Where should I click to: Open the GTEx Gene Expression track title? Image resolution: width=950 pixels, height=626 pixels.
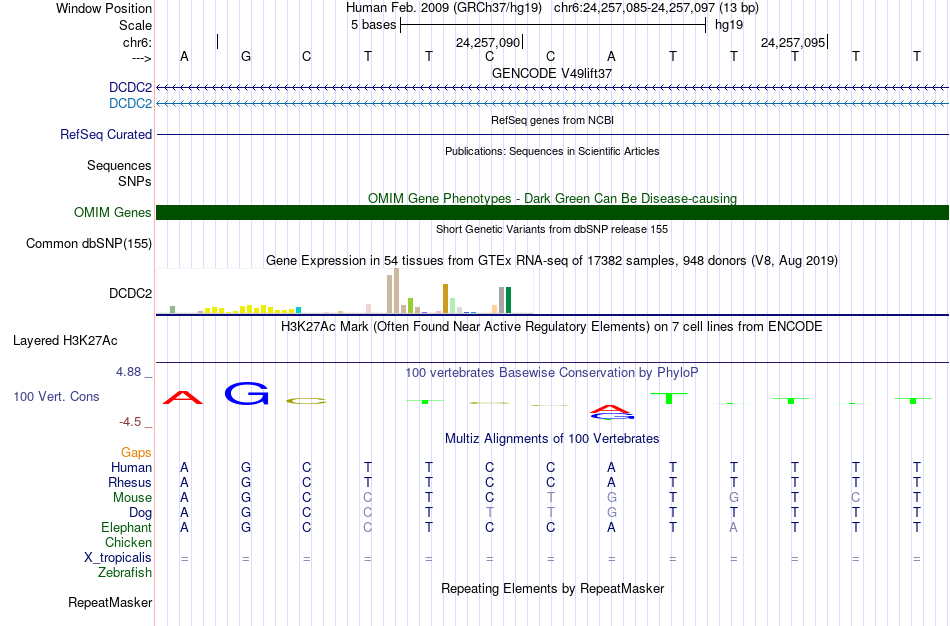click(x=552, y=261)
